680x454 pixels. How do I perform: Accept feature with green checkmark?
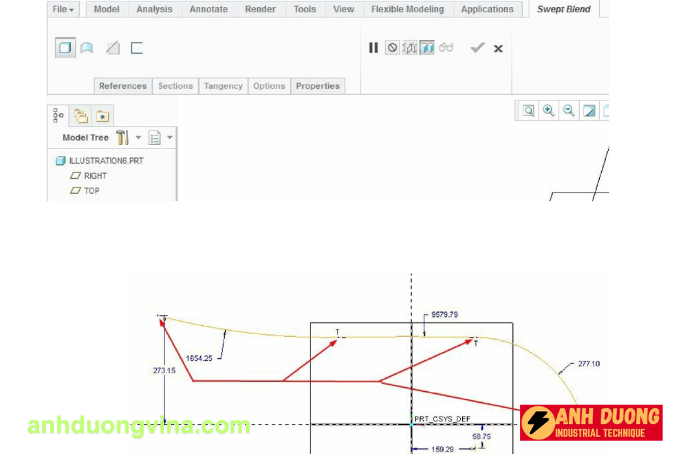477,47
